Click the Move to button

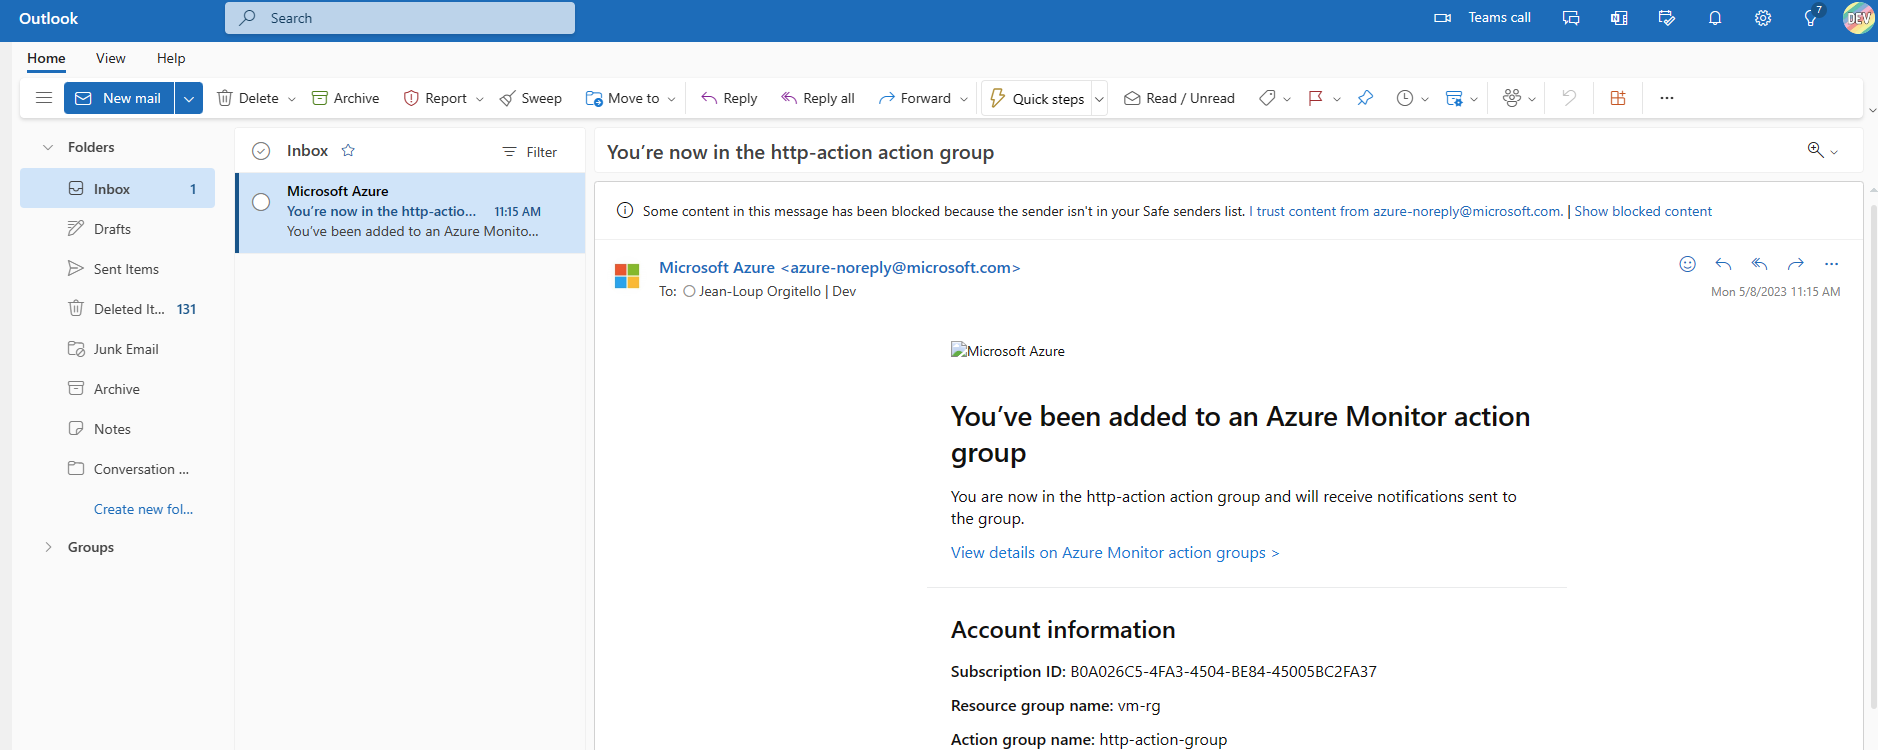[x=622, y=98]
